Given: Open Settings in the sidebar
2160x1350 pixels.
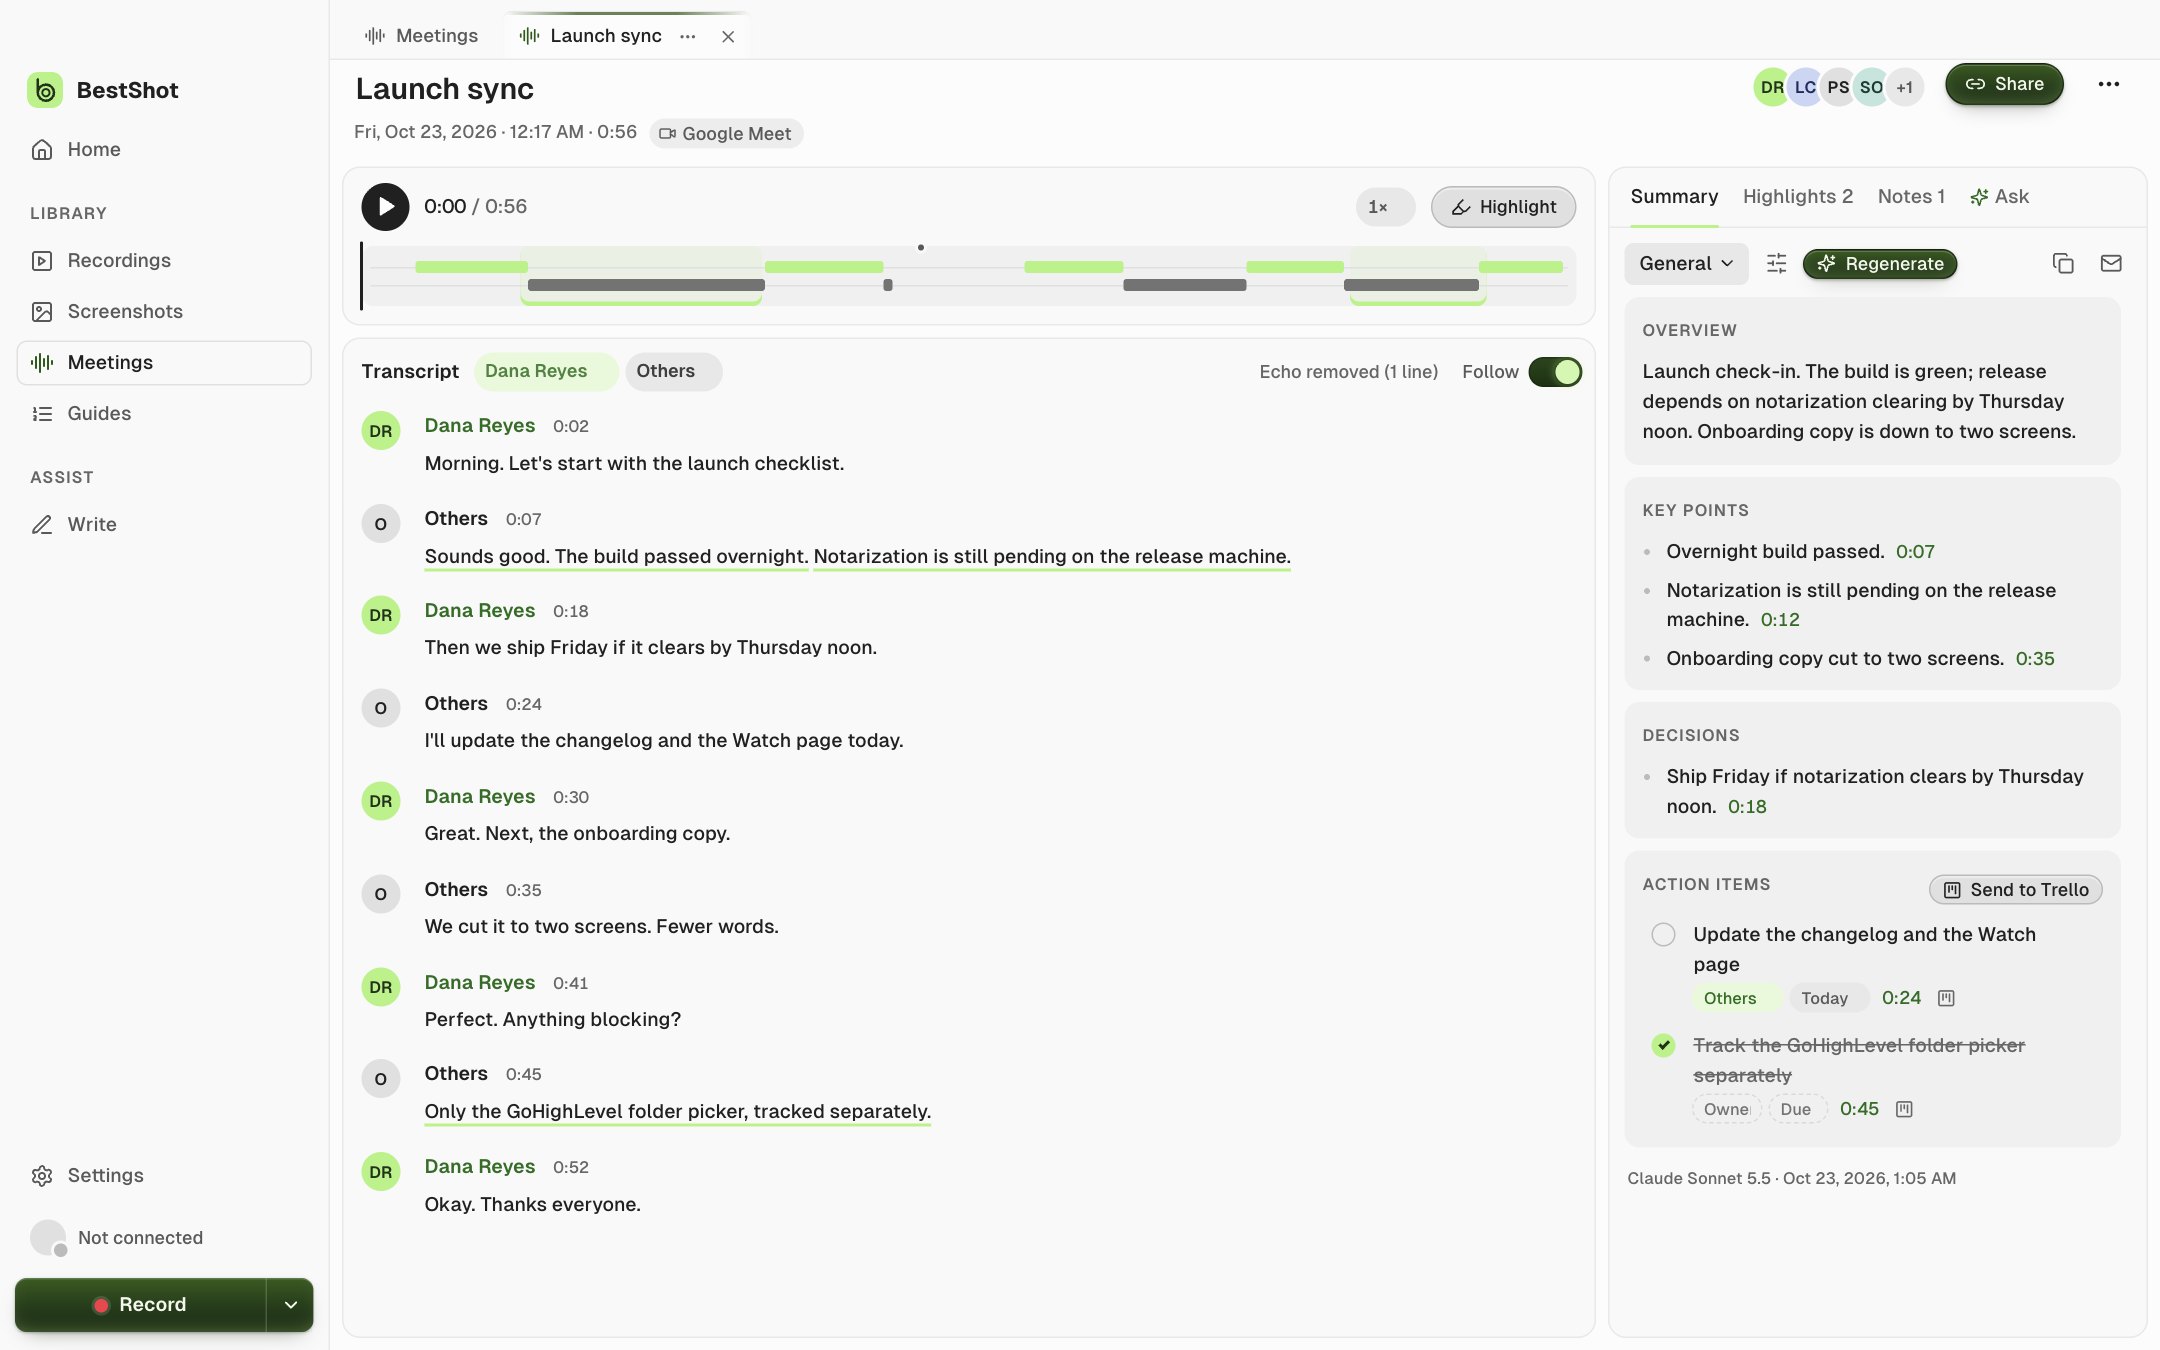Looking at the screenshot, I should pyautogui.click(x=164, y=1175).
